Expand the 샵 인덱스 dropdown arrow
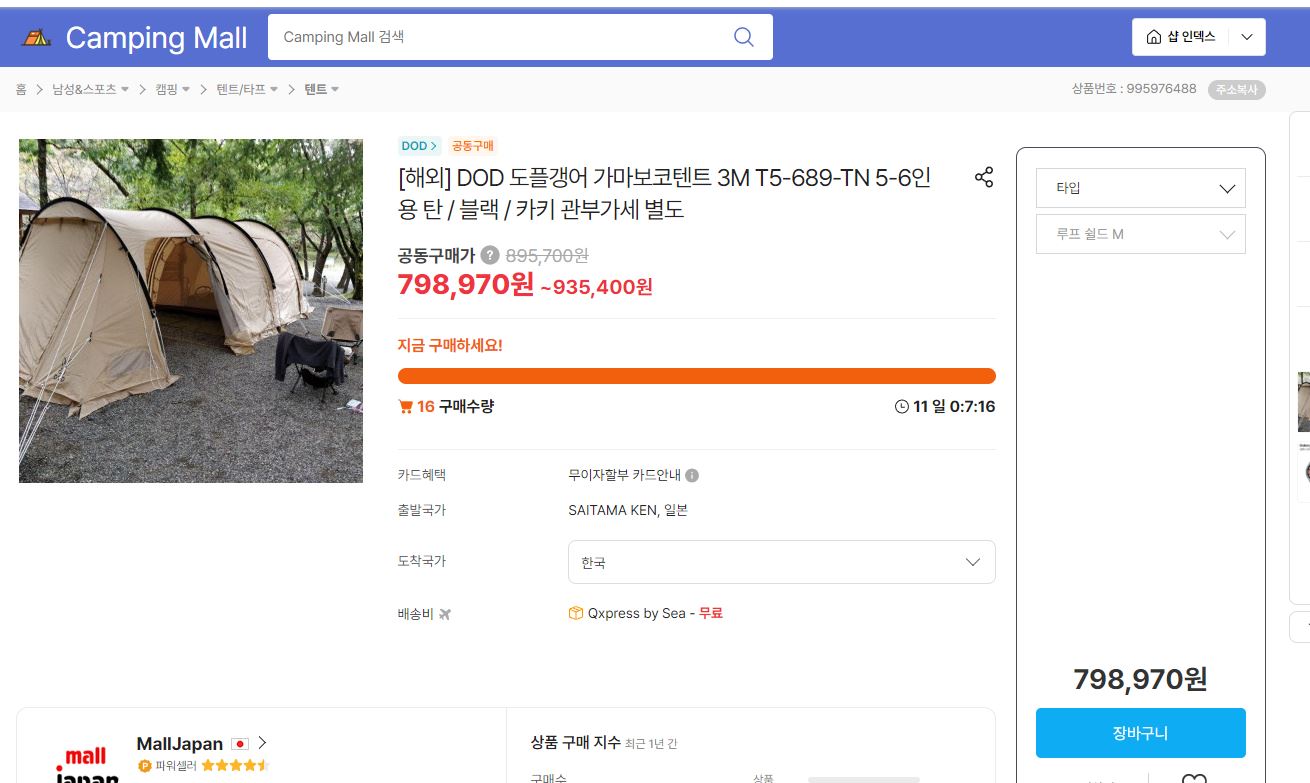Viewport: 1310px width, 783px height. click(1247, 37)
